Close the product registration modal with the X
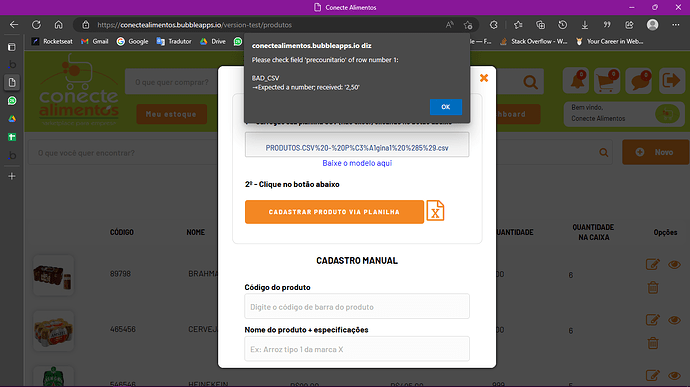Image resolution: width=690 pixels, height=387 pixels. [x=484, y=78]
